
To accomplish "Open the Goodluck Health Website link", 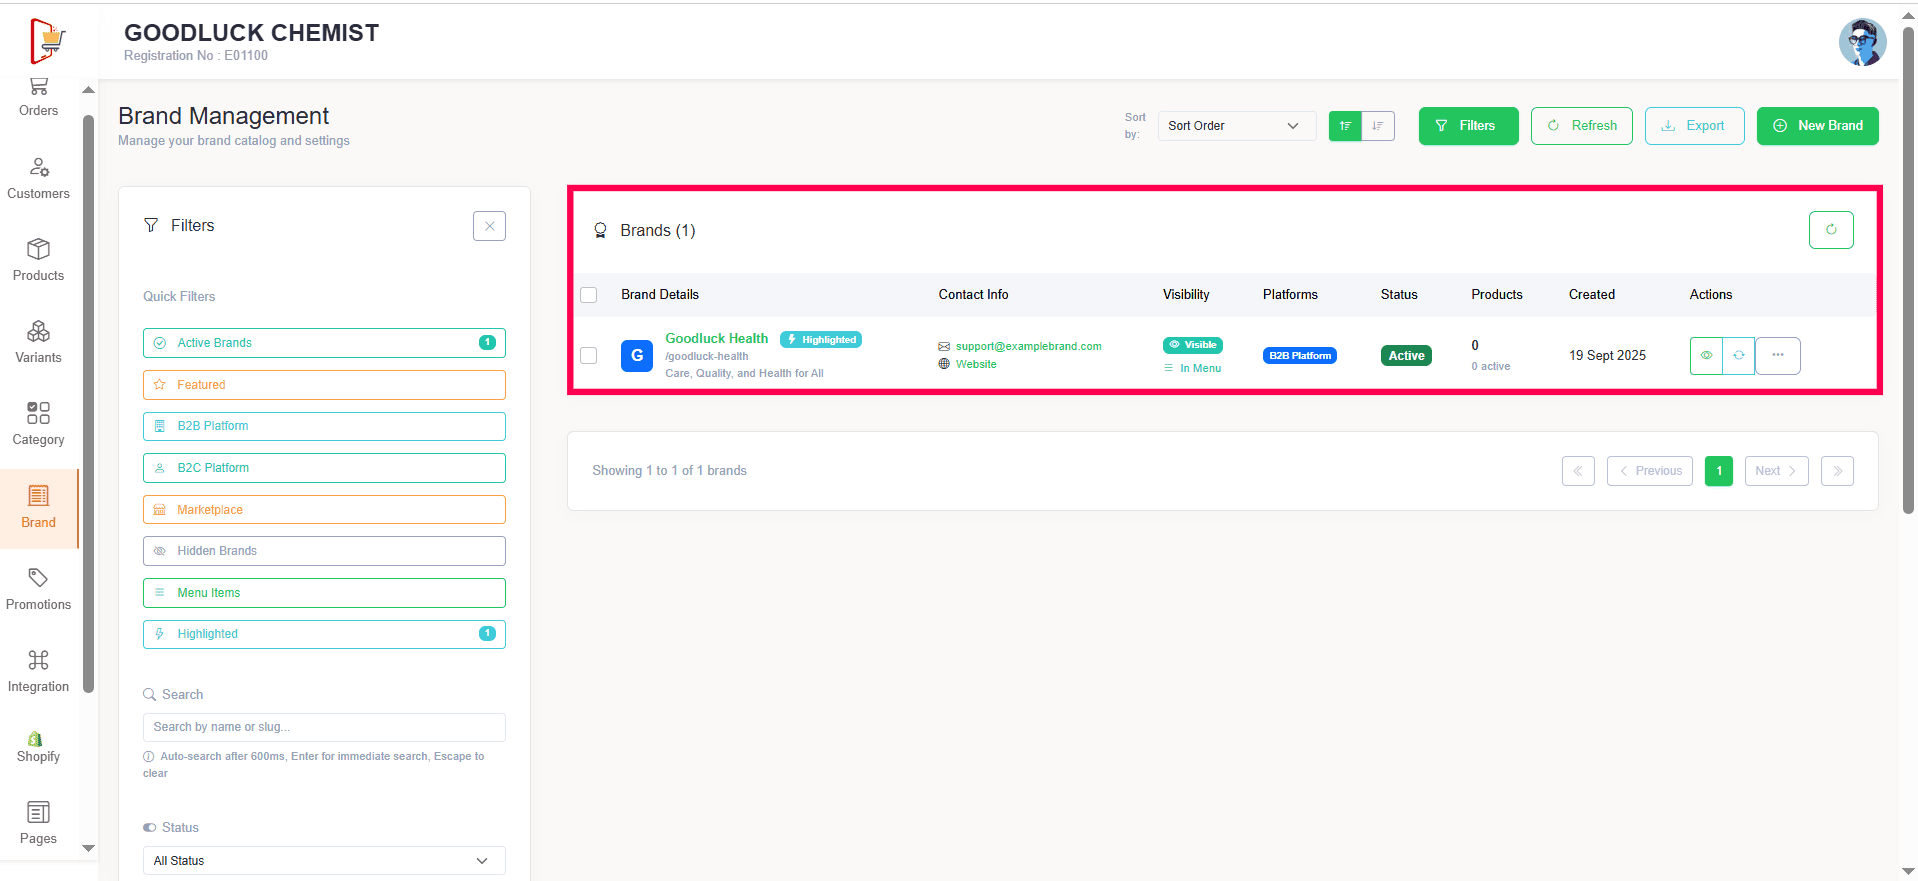I will pos(975,364).
